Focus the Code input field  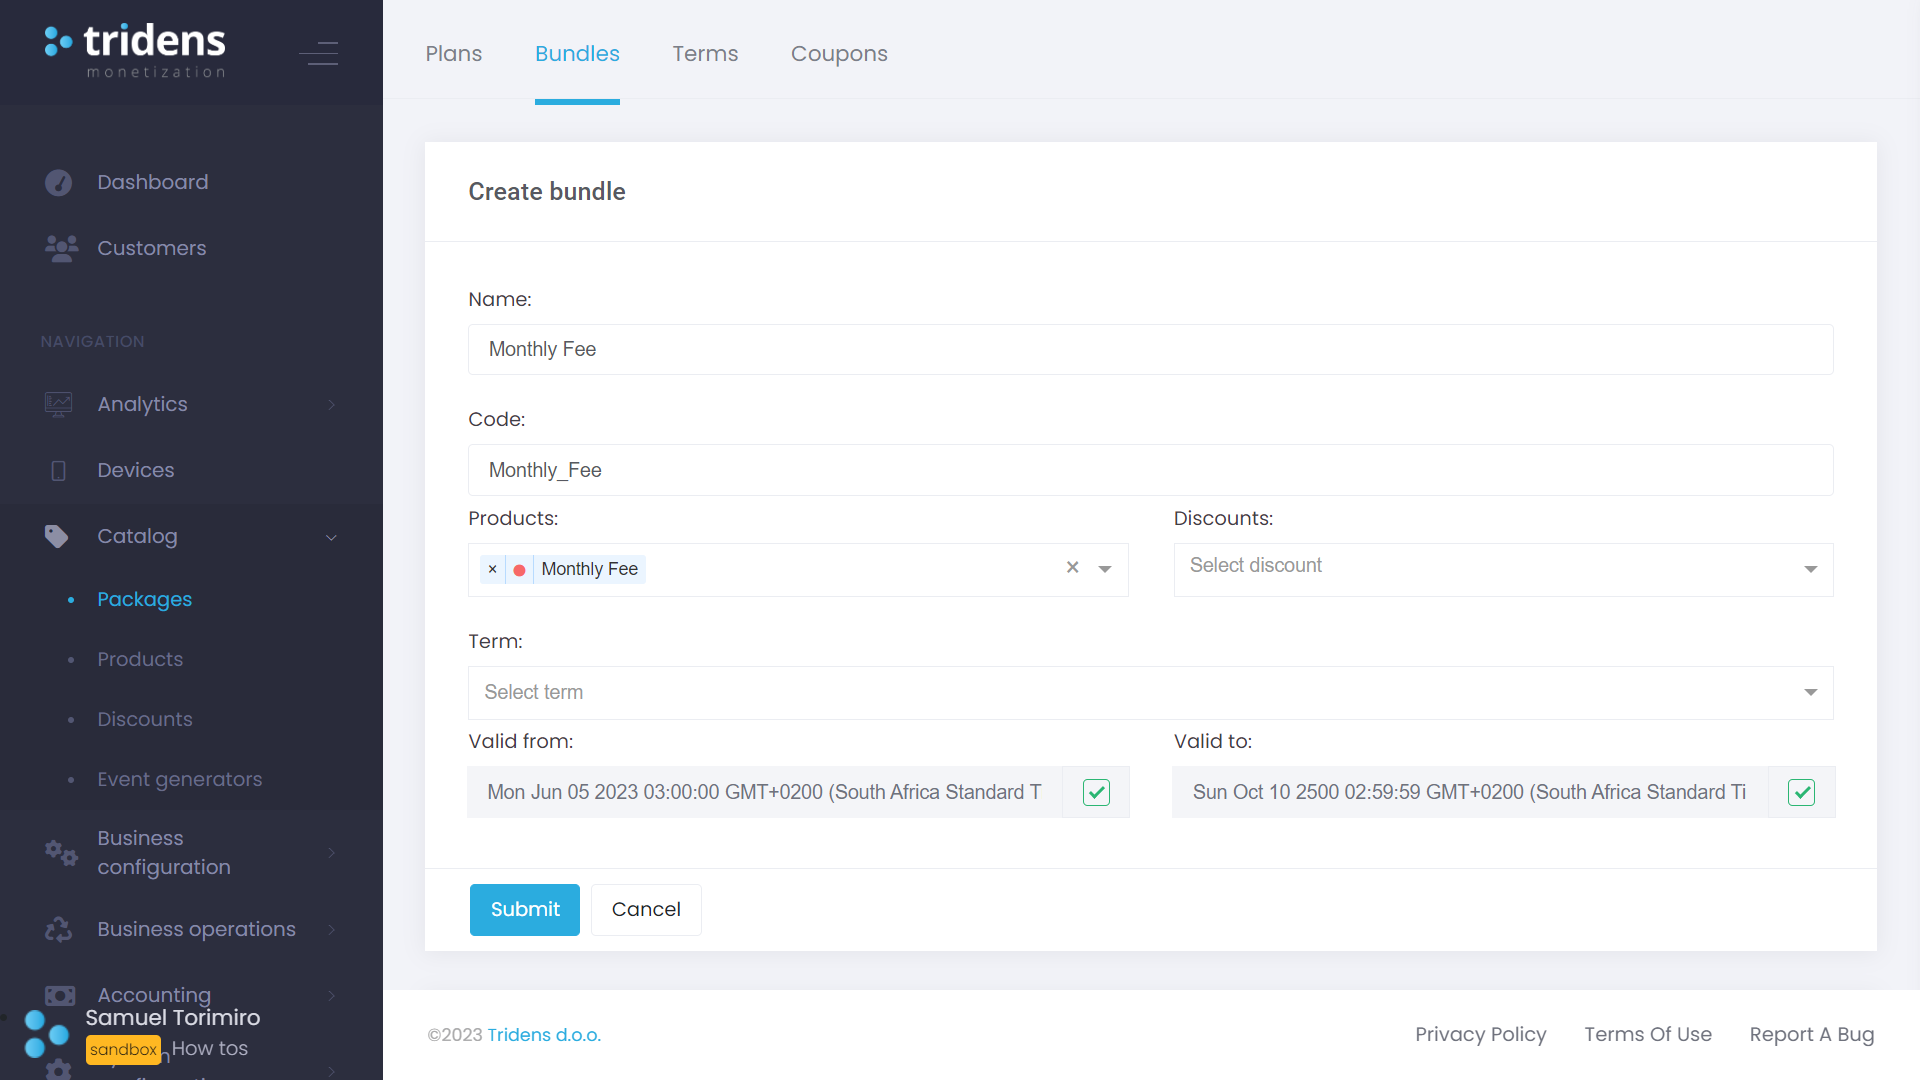1150,470
